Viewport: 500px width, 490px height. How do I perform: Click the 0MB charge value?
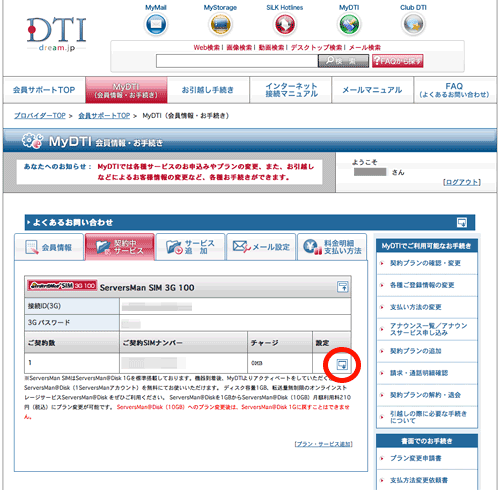click(257, 363)
